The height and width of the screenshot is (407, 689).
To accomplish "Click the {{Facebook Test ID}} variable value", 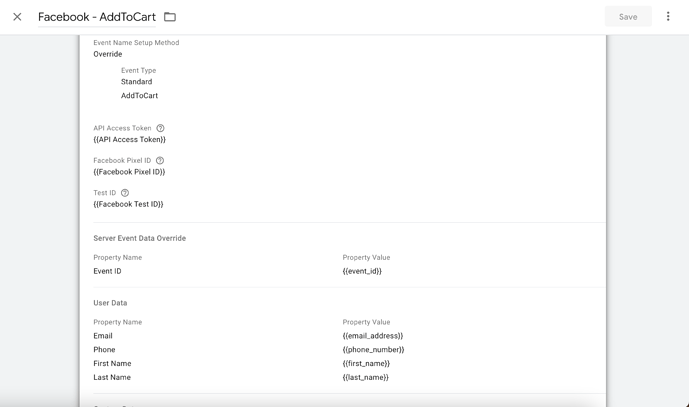I will pyautogui.click(x=128, y=204).
